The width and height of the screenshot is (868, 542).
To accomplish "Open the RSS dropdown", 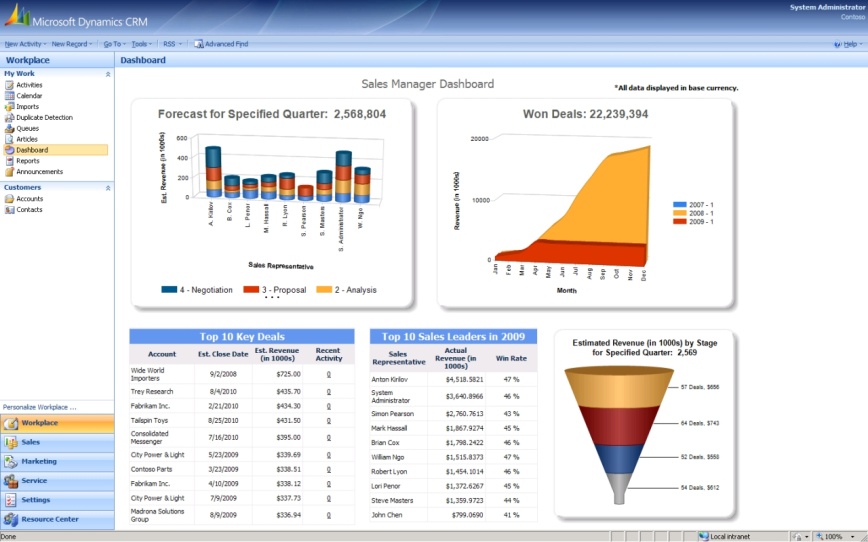I will (x=173, y=44).
